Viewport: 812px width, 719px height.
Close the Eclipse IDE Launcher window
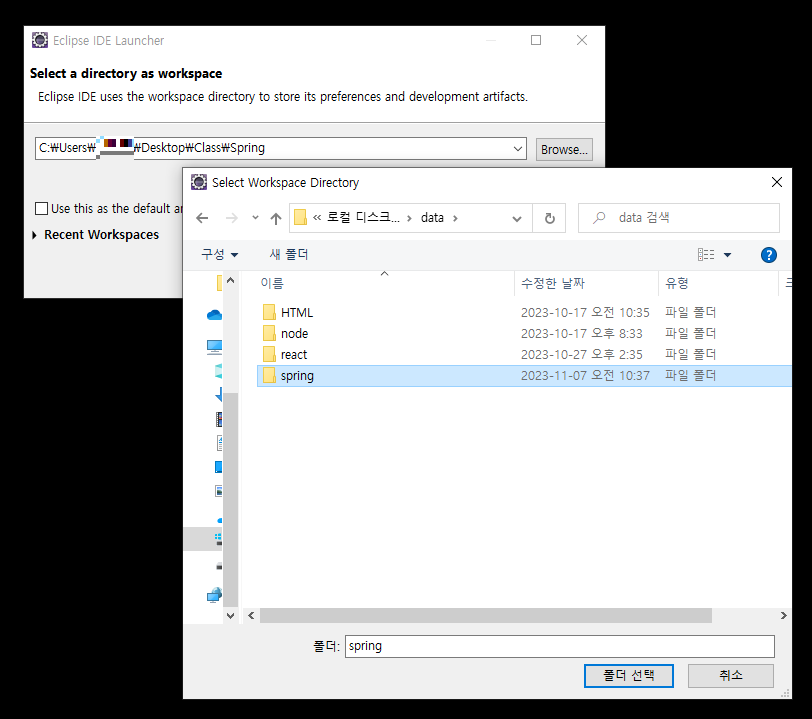[582, 40]
